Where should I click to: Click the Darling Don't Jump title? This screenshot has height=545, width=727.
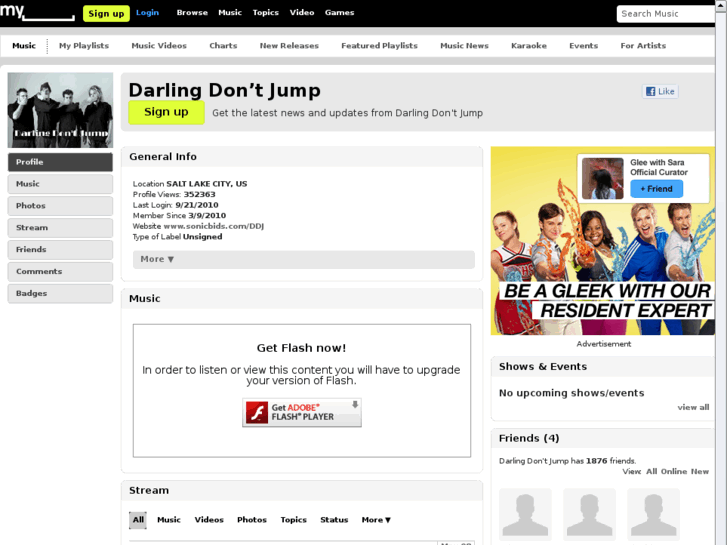click(x=224, y=90)
